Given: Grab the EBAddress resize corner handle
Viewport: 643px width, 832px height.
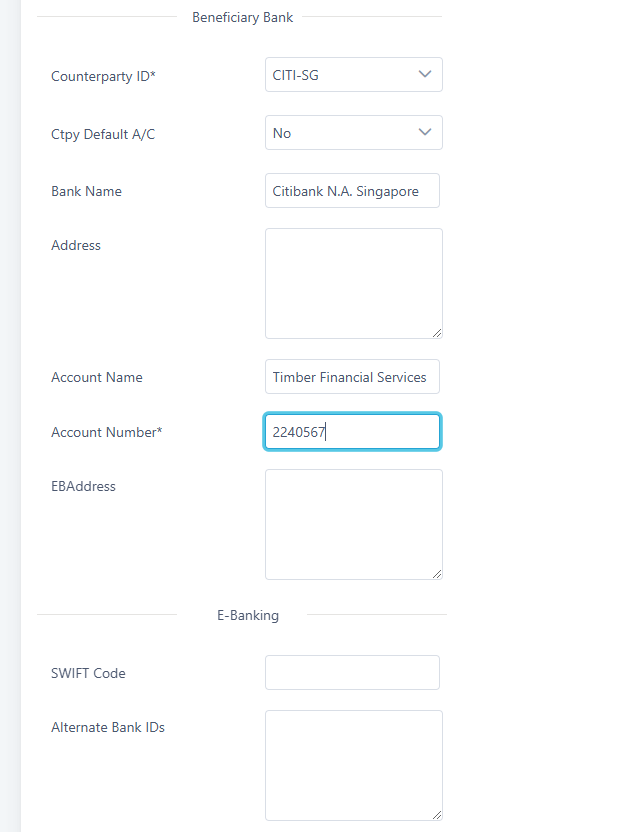Looking at the screenshot, I should pyautogui.click(x=437, y=574).
